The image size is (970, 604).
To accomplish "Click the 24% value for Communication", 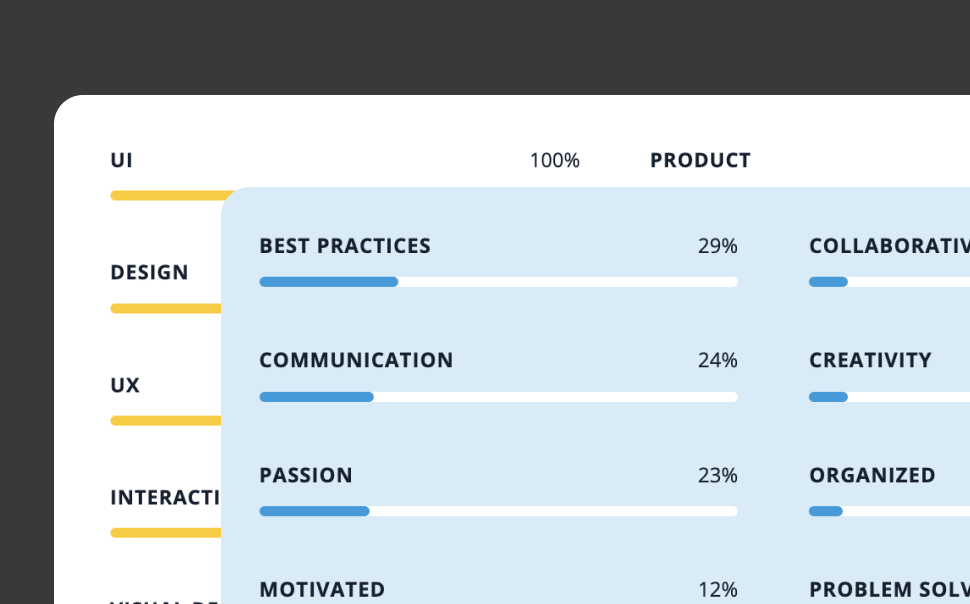I will [x=717, y=360].
